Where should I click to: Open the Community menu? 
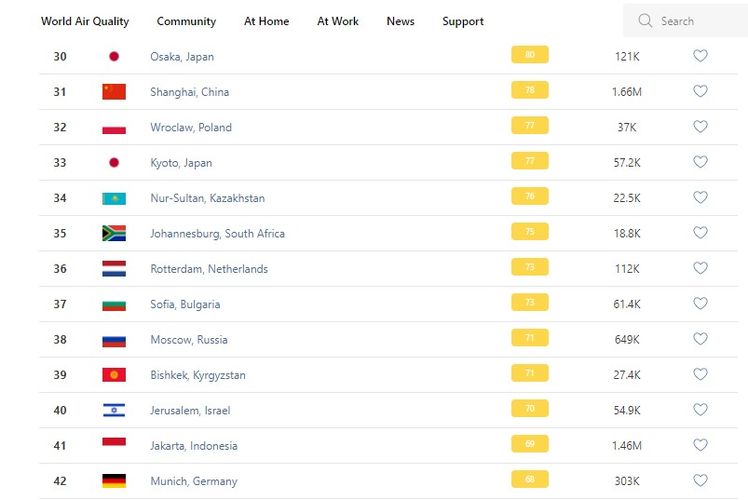pyautogui.click(x=186, y=21)
